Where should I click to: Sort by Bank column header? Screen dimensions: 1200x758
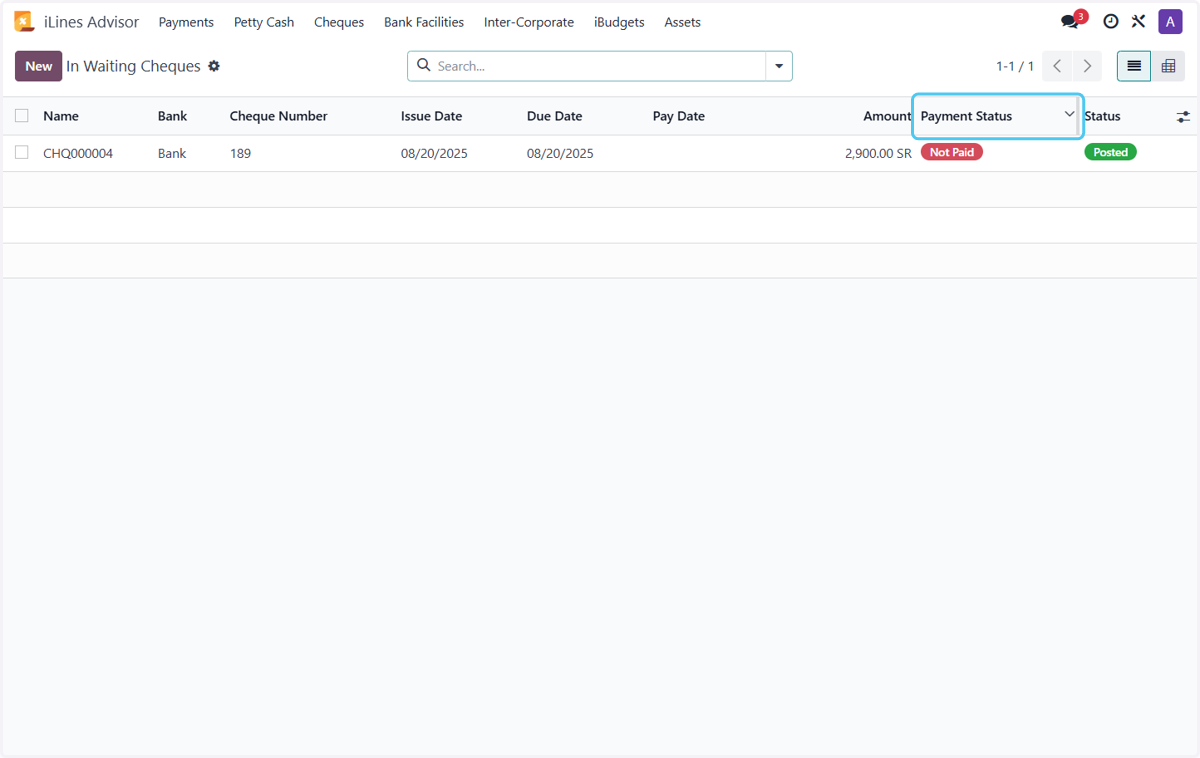pyautogui.click(x=172, y=116)
